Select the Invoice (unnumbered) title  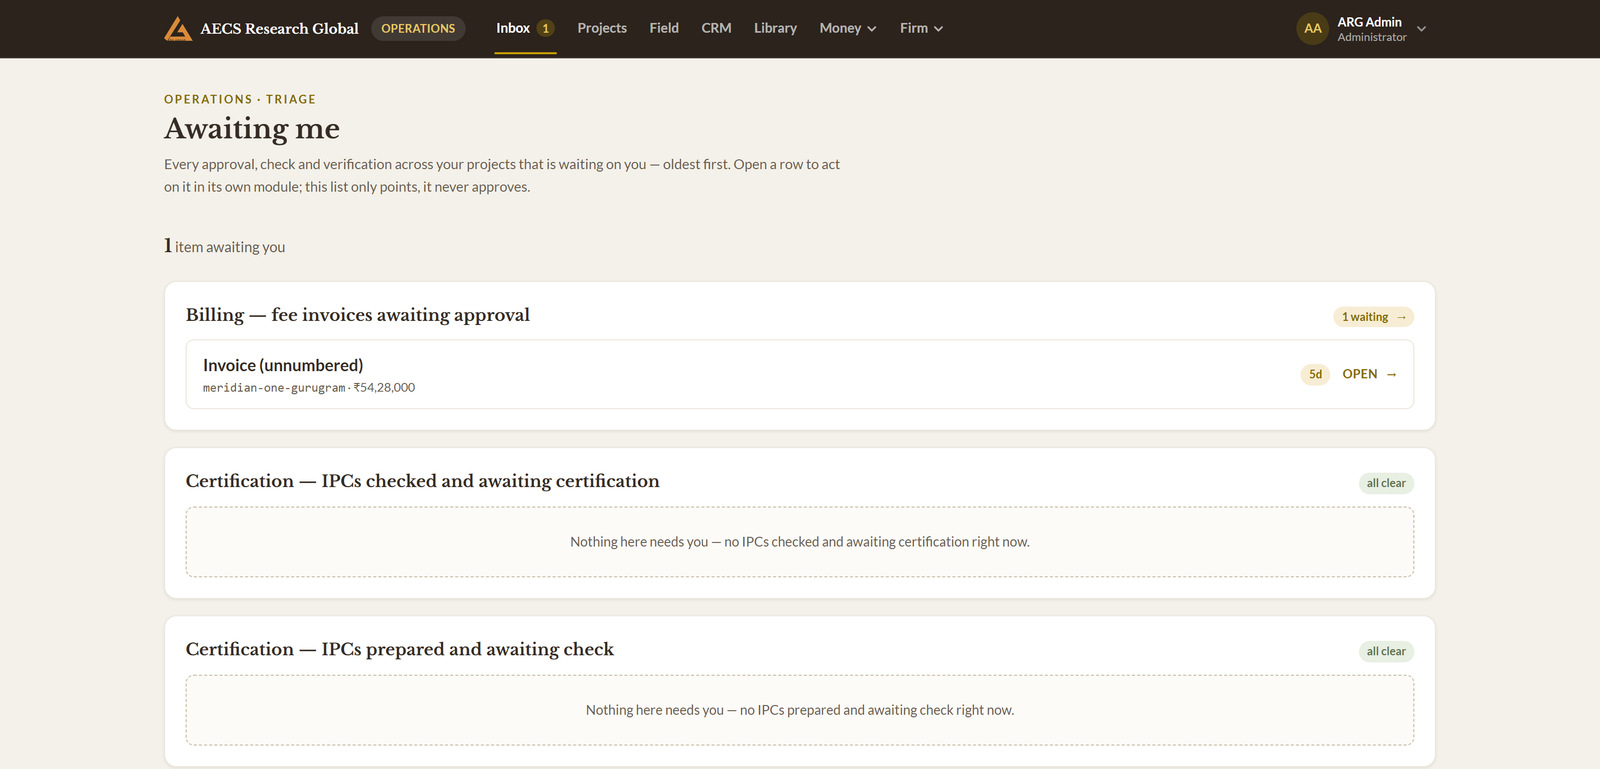tap(283, 365)
